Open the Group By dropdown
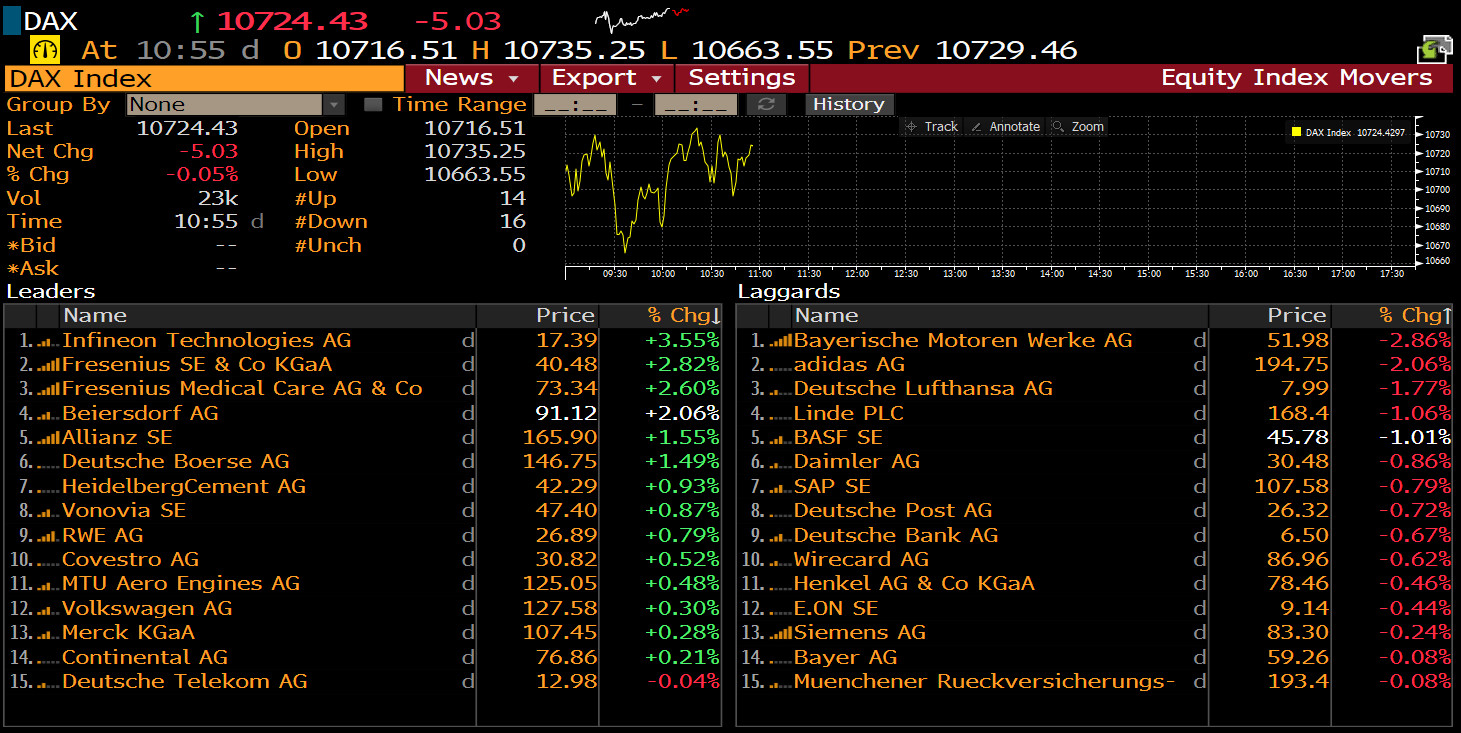1461x733 pixels. click(x=236, y=104)
